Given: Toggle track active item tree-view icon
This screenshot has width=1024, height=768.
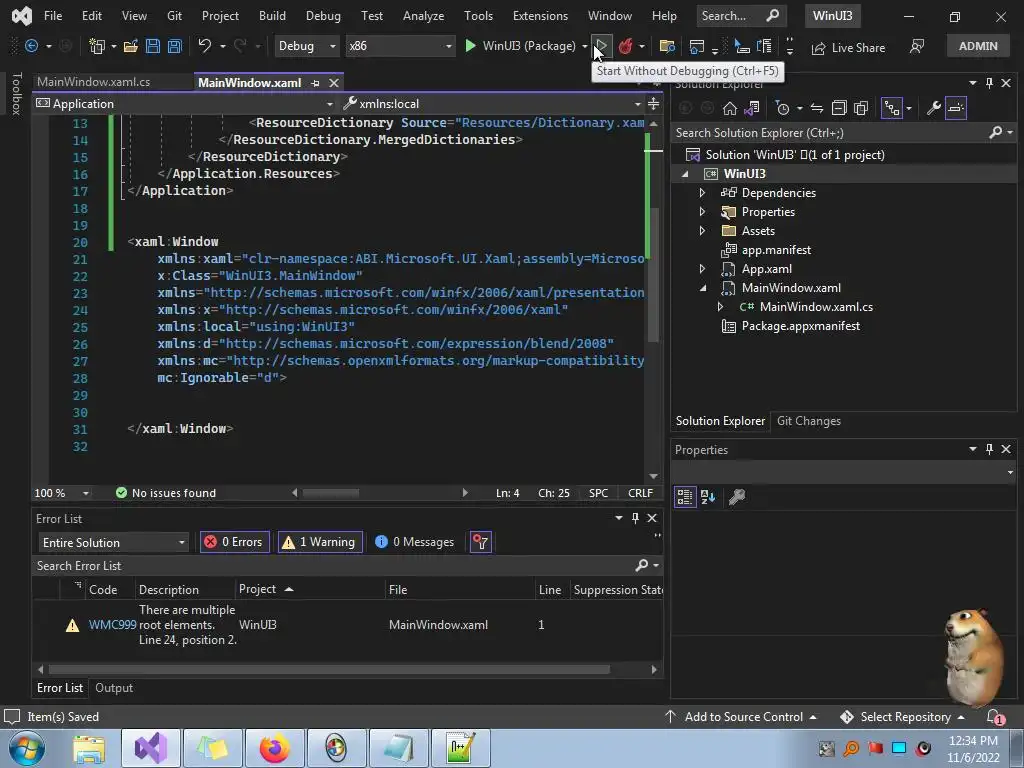Looking at the screenshot, I should pos(891,108).
